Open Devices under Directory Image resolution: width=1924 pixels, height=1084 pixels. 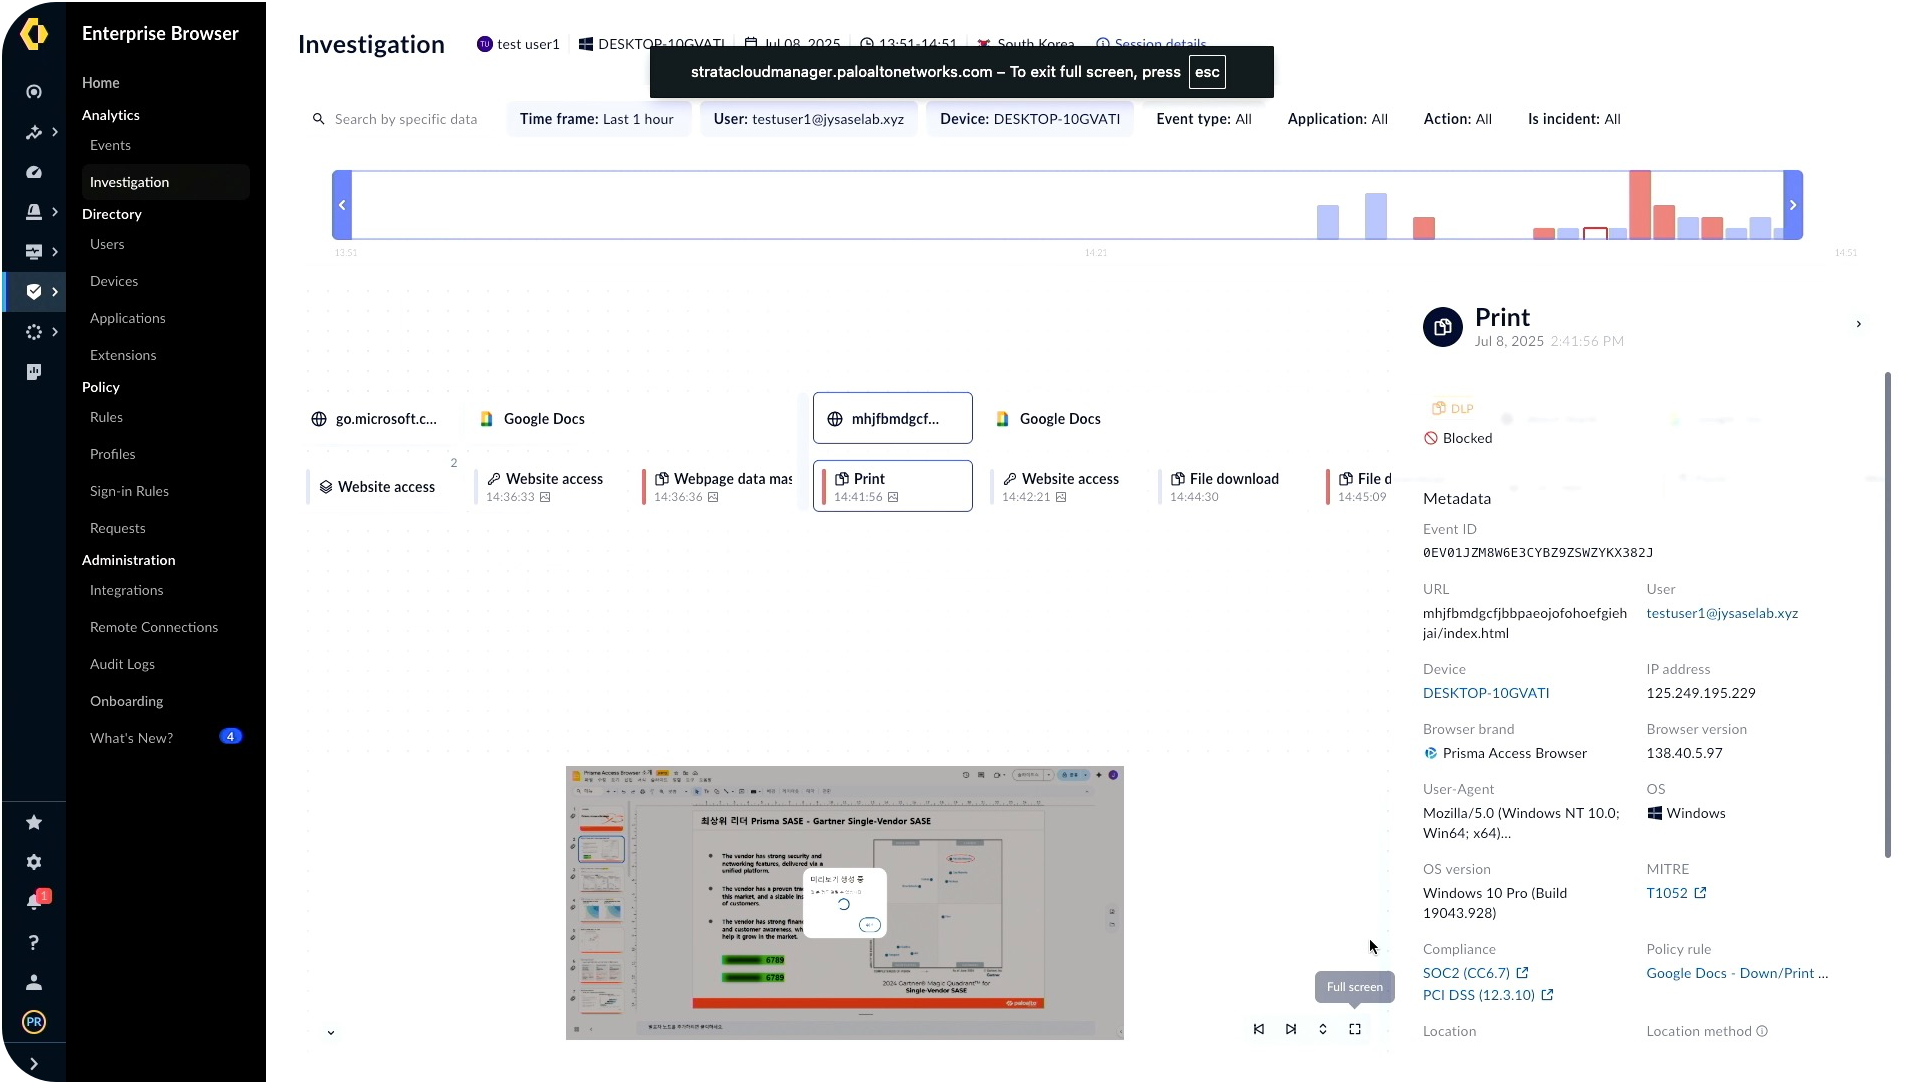(114, 281)
